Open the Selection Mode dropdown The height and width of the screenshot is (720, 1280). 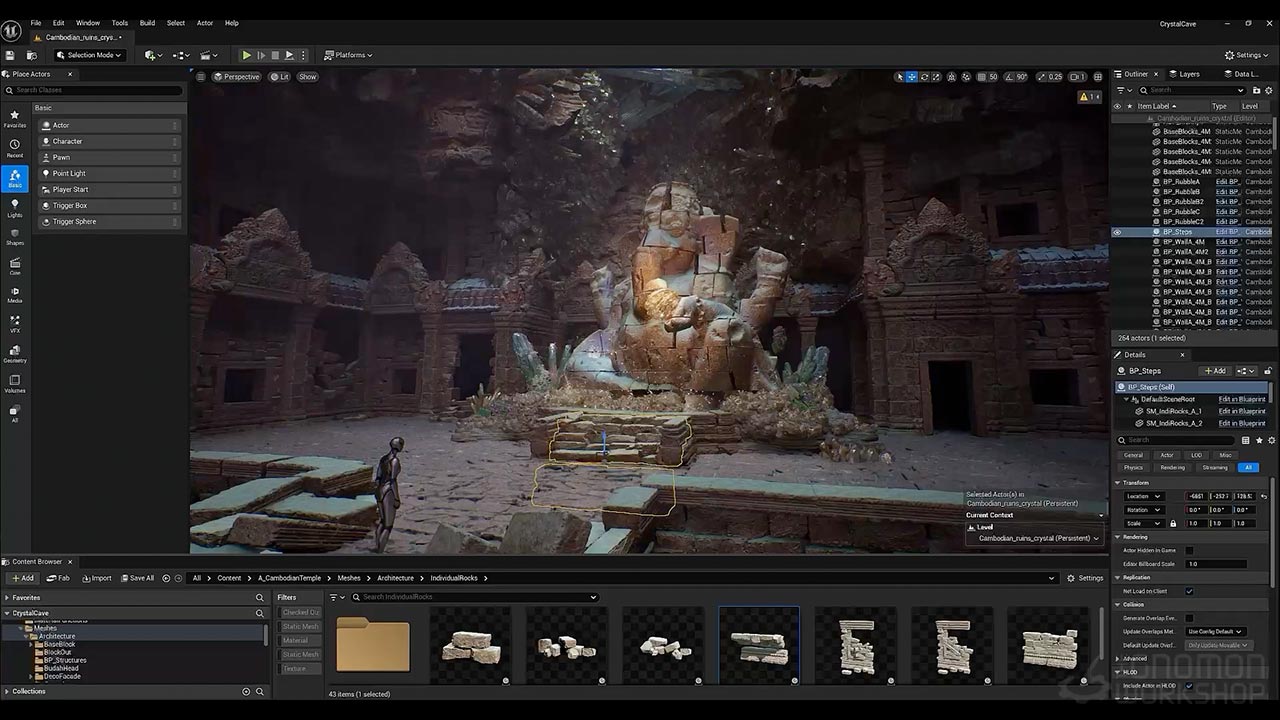pos(90,55)
